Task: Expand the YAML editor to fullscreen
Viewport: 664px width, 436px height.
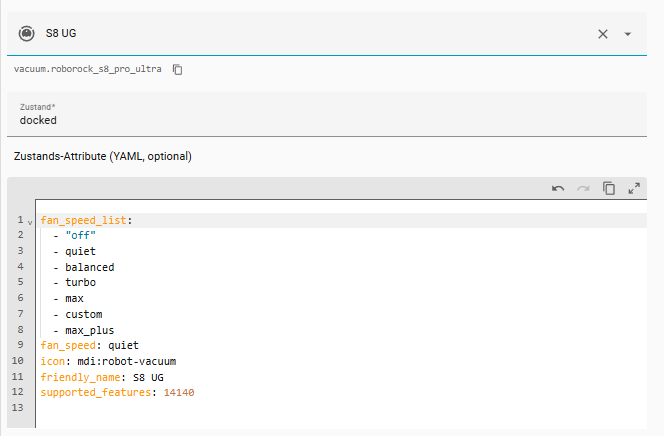Action: coord(633,188)
